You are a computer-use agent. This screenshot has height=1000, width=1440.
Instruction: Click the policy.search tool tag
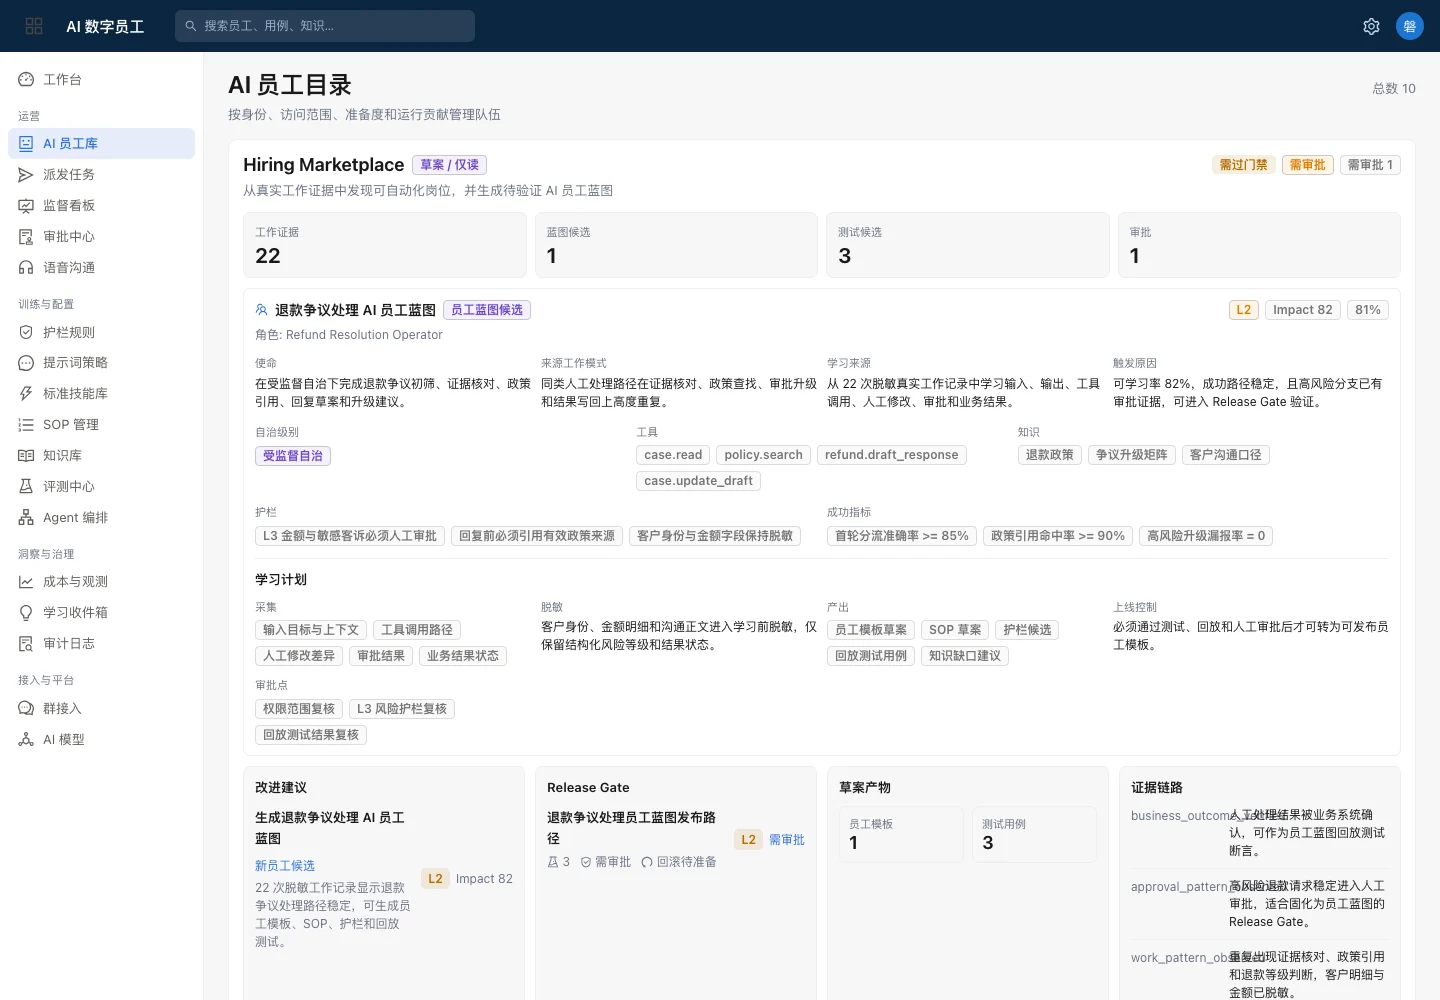[763, 455]
